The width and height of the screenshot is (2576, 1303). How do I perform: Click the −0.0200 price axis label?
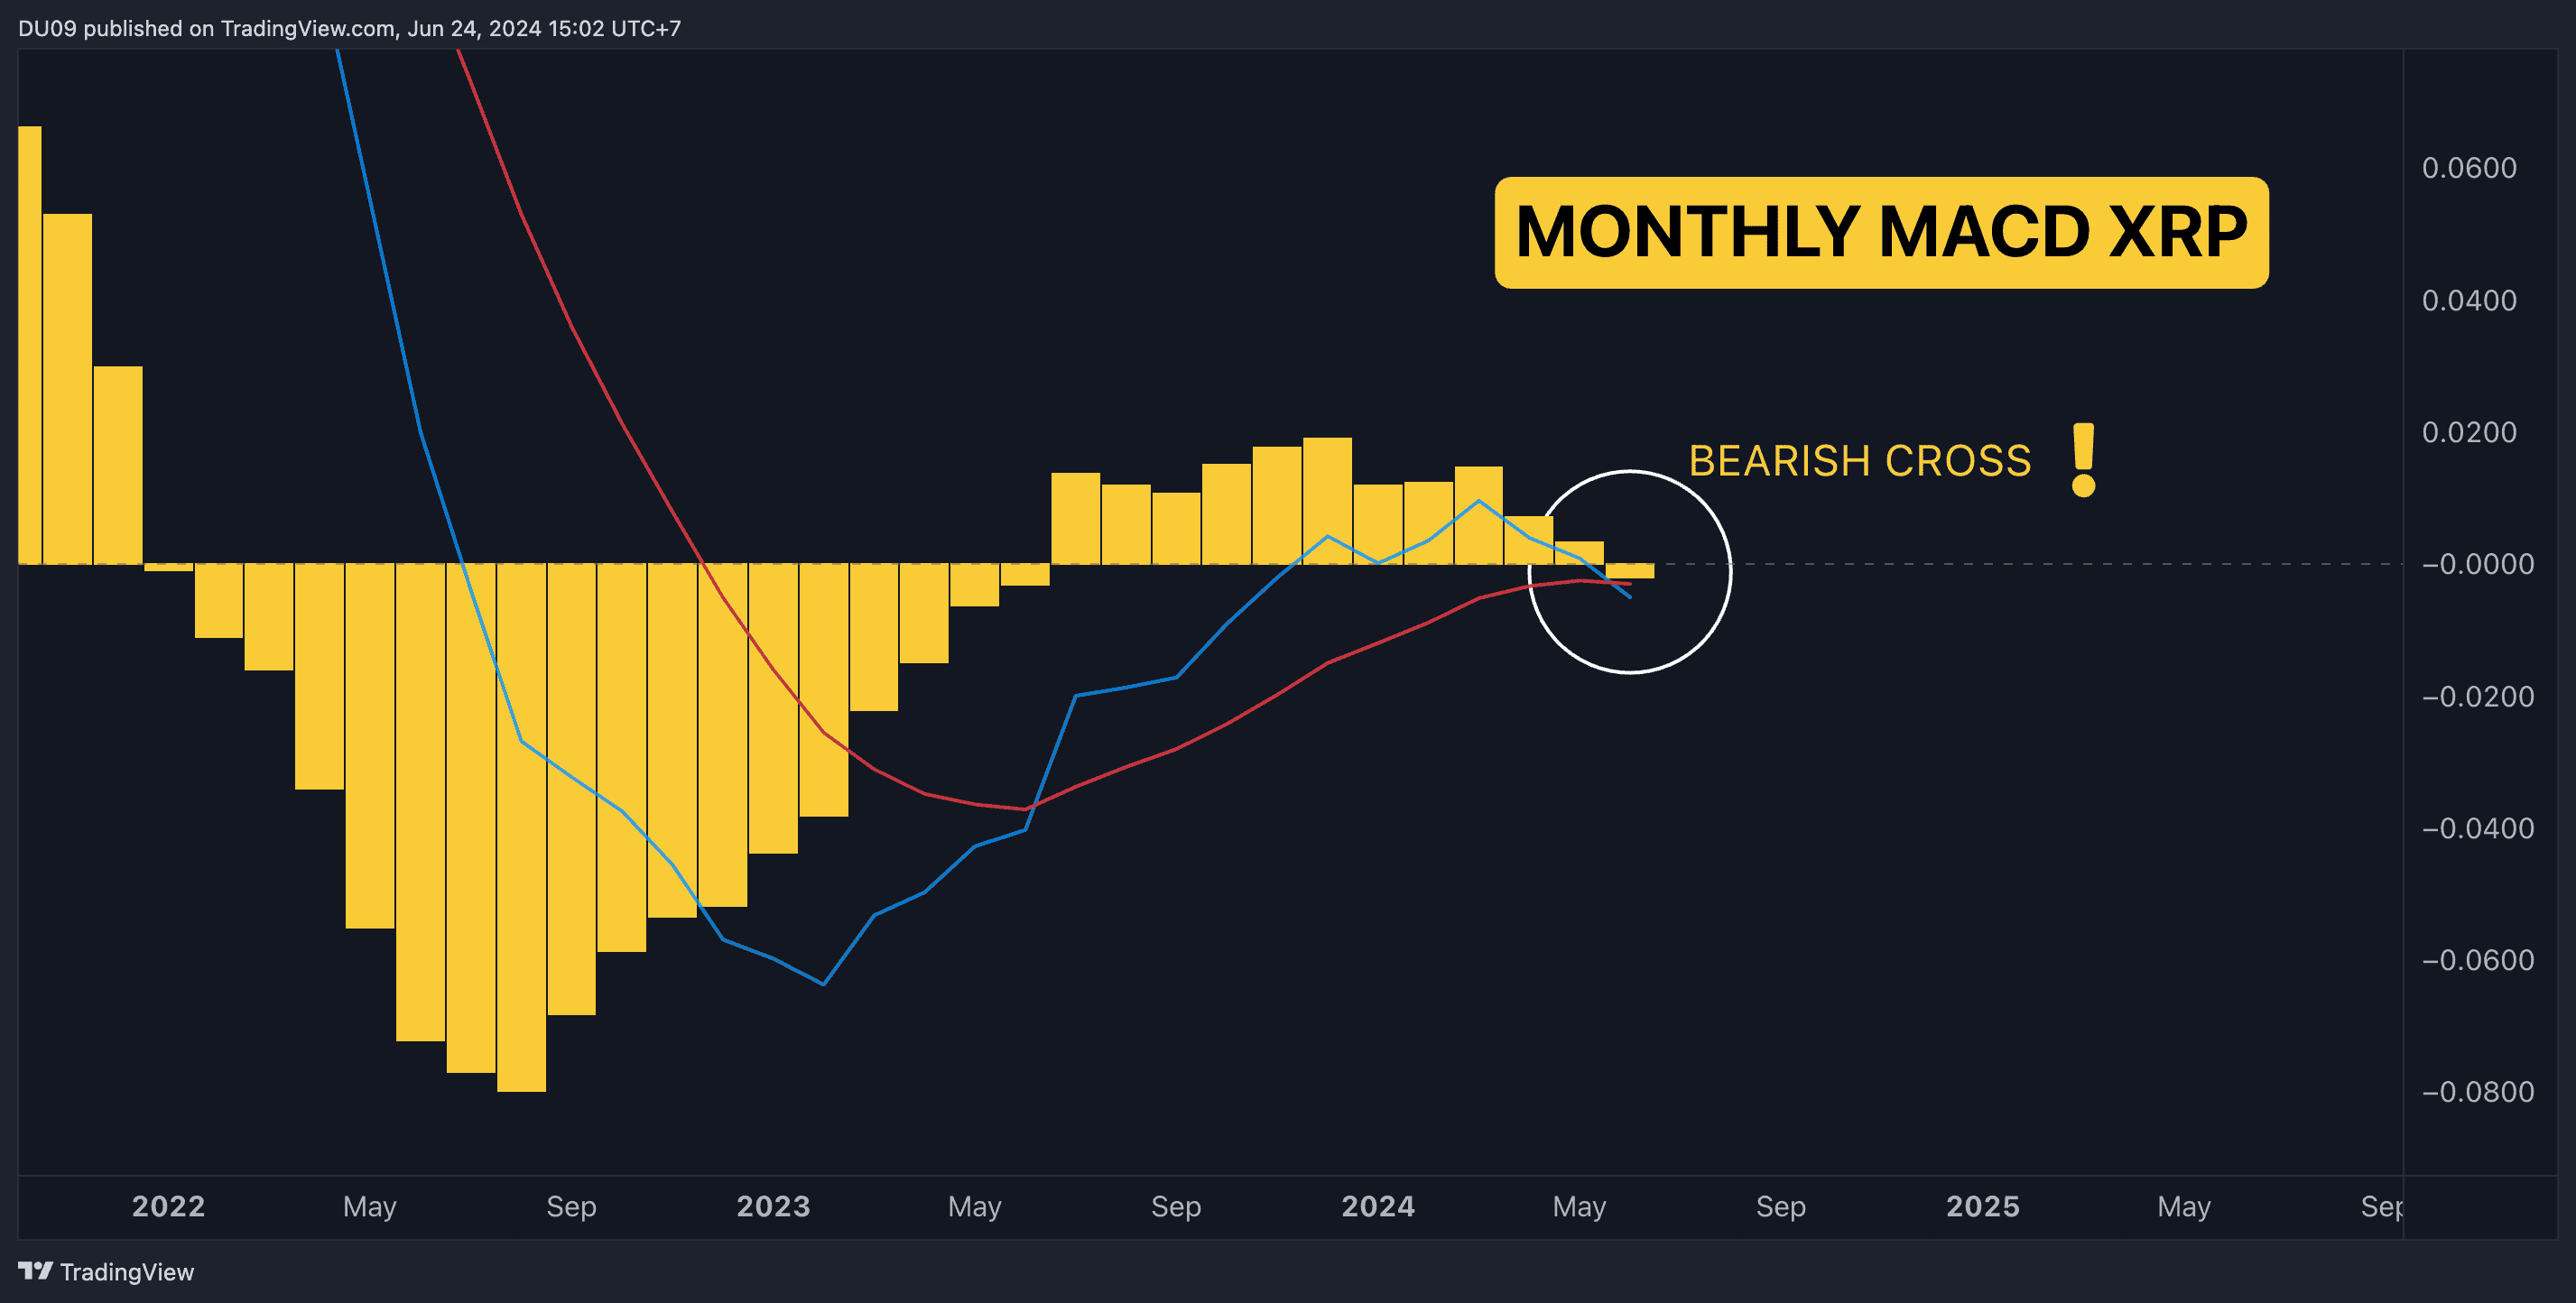pos(2478,696)
